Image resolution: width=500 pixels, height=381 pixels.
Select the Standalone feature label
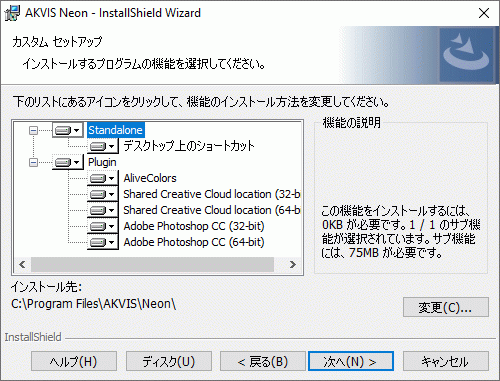click(x=116, y=130)
